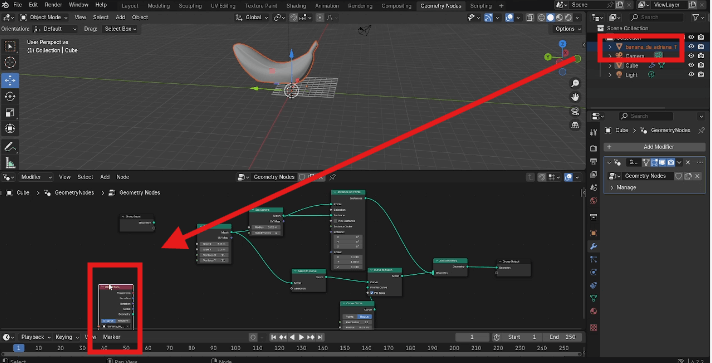Select the Measure tool
This screenshot has width=712, height=363.
coord(10,162)
